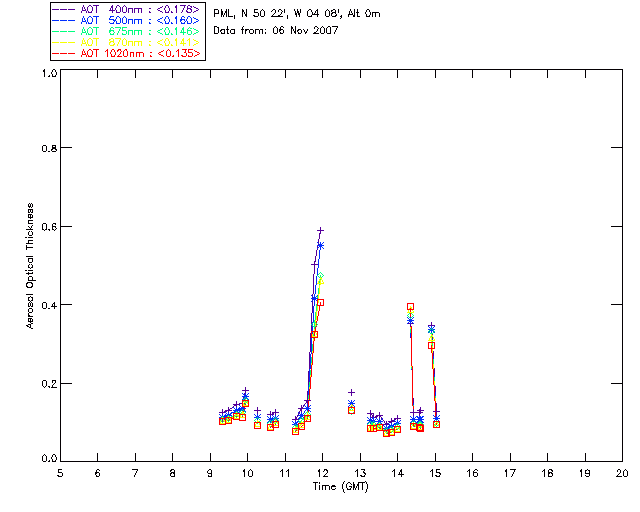
Task: Click the x-axis label 13
Action: tap(360, 473)
